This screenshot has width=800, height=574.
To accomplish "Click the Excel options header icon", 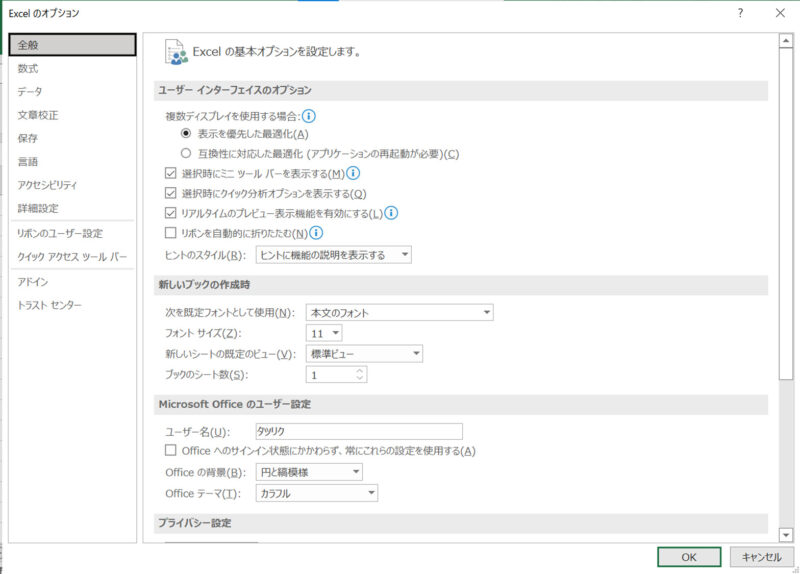I will coord(176,52).
